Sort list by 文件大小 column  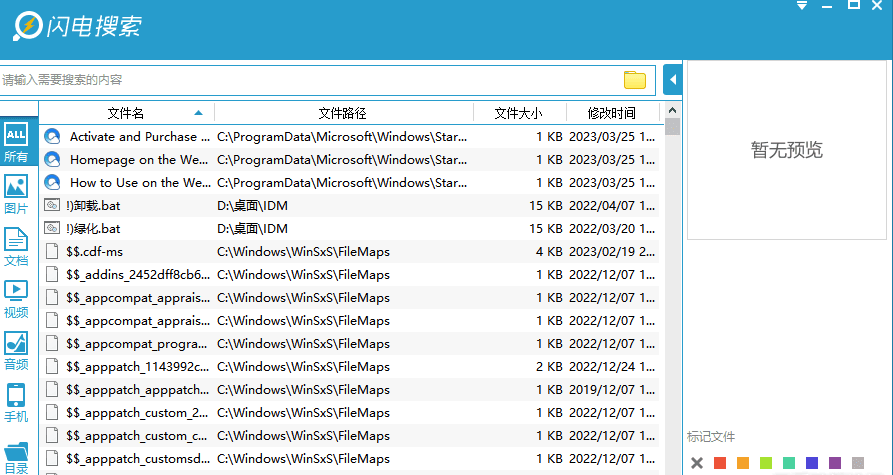click(518, 113)
